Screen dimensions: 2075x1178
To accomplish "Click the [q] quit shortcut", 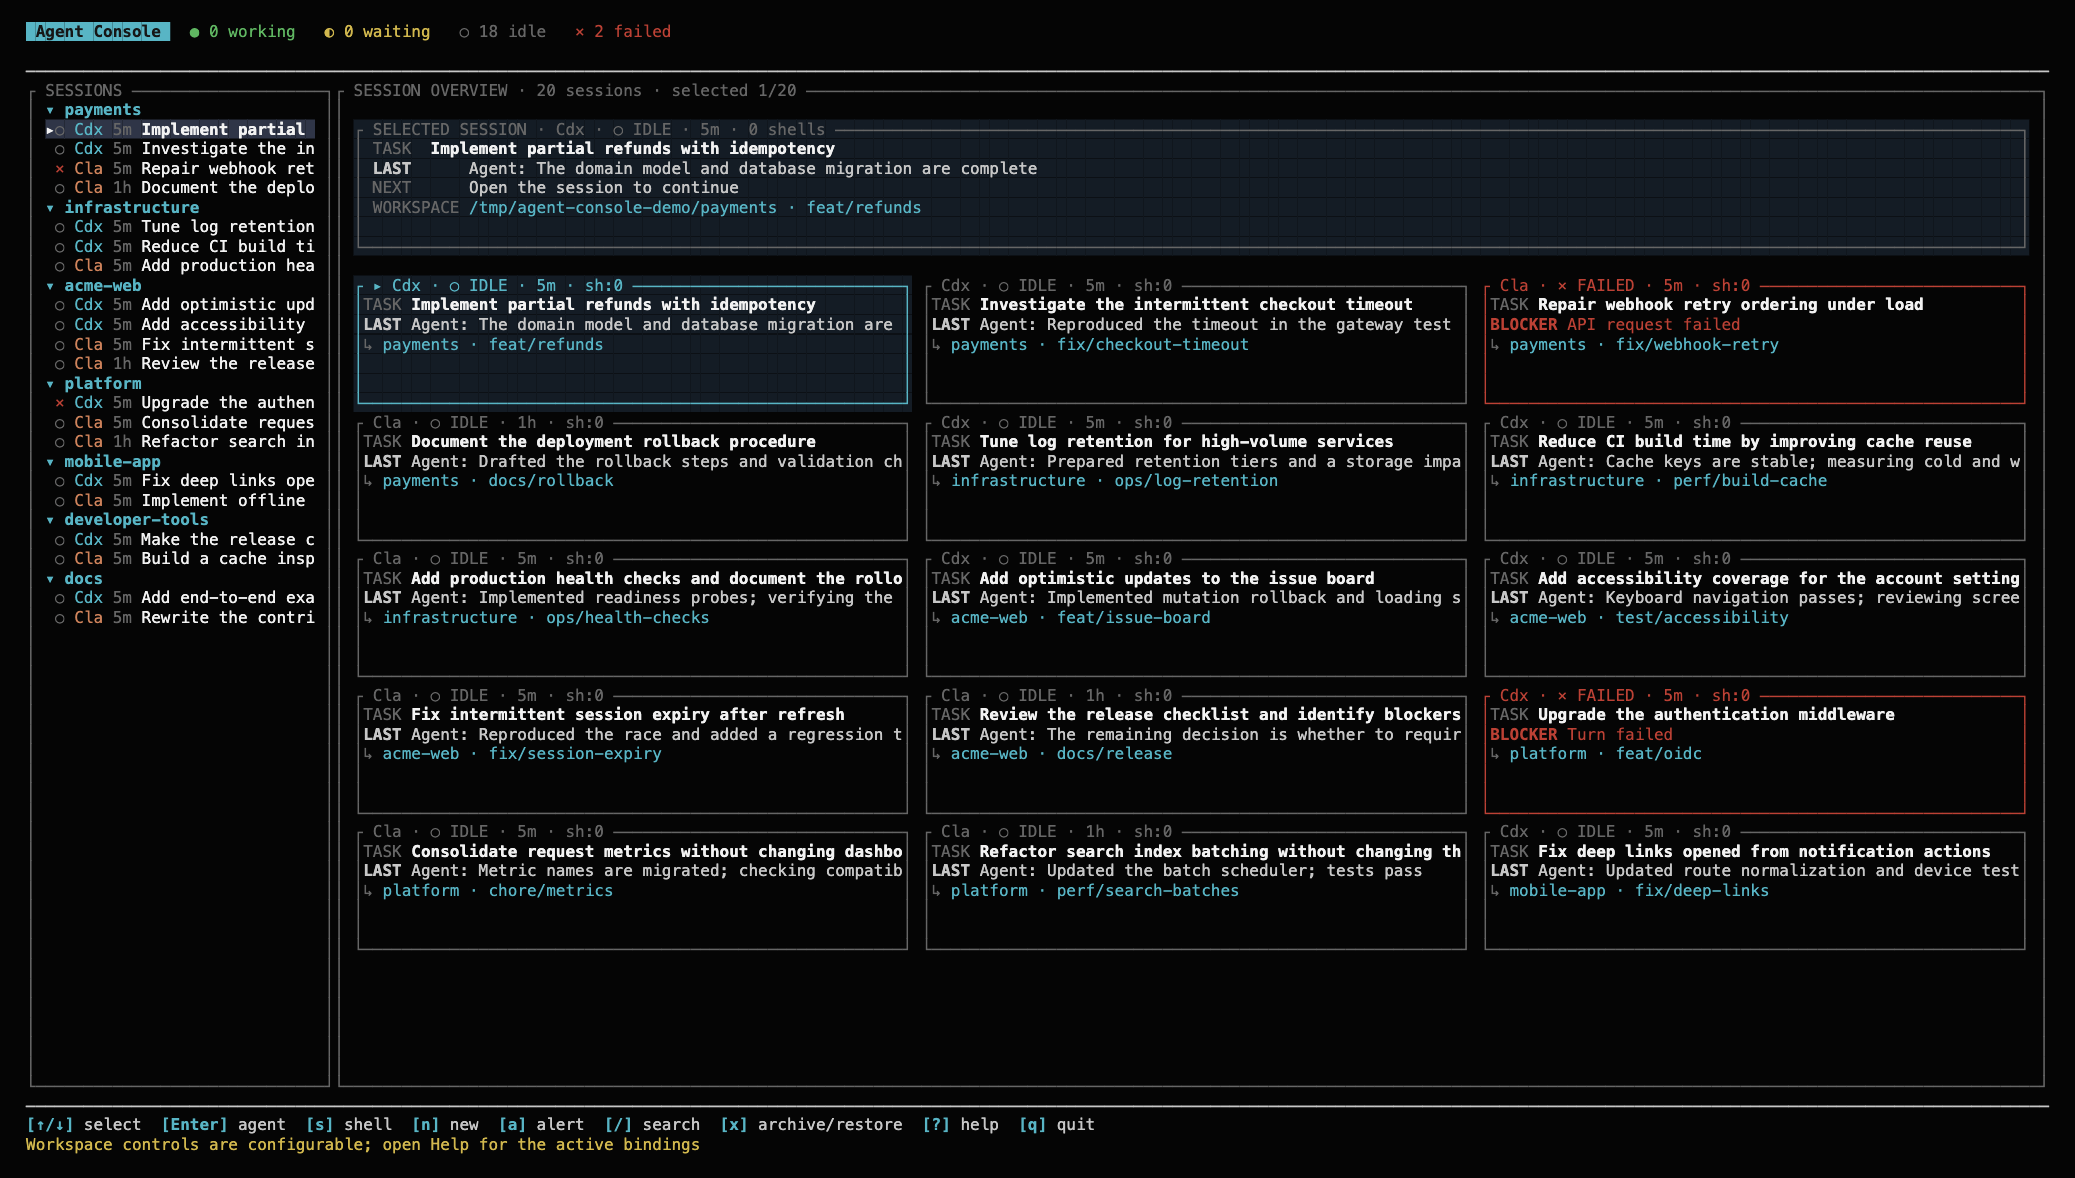I will [1057, 1125].
